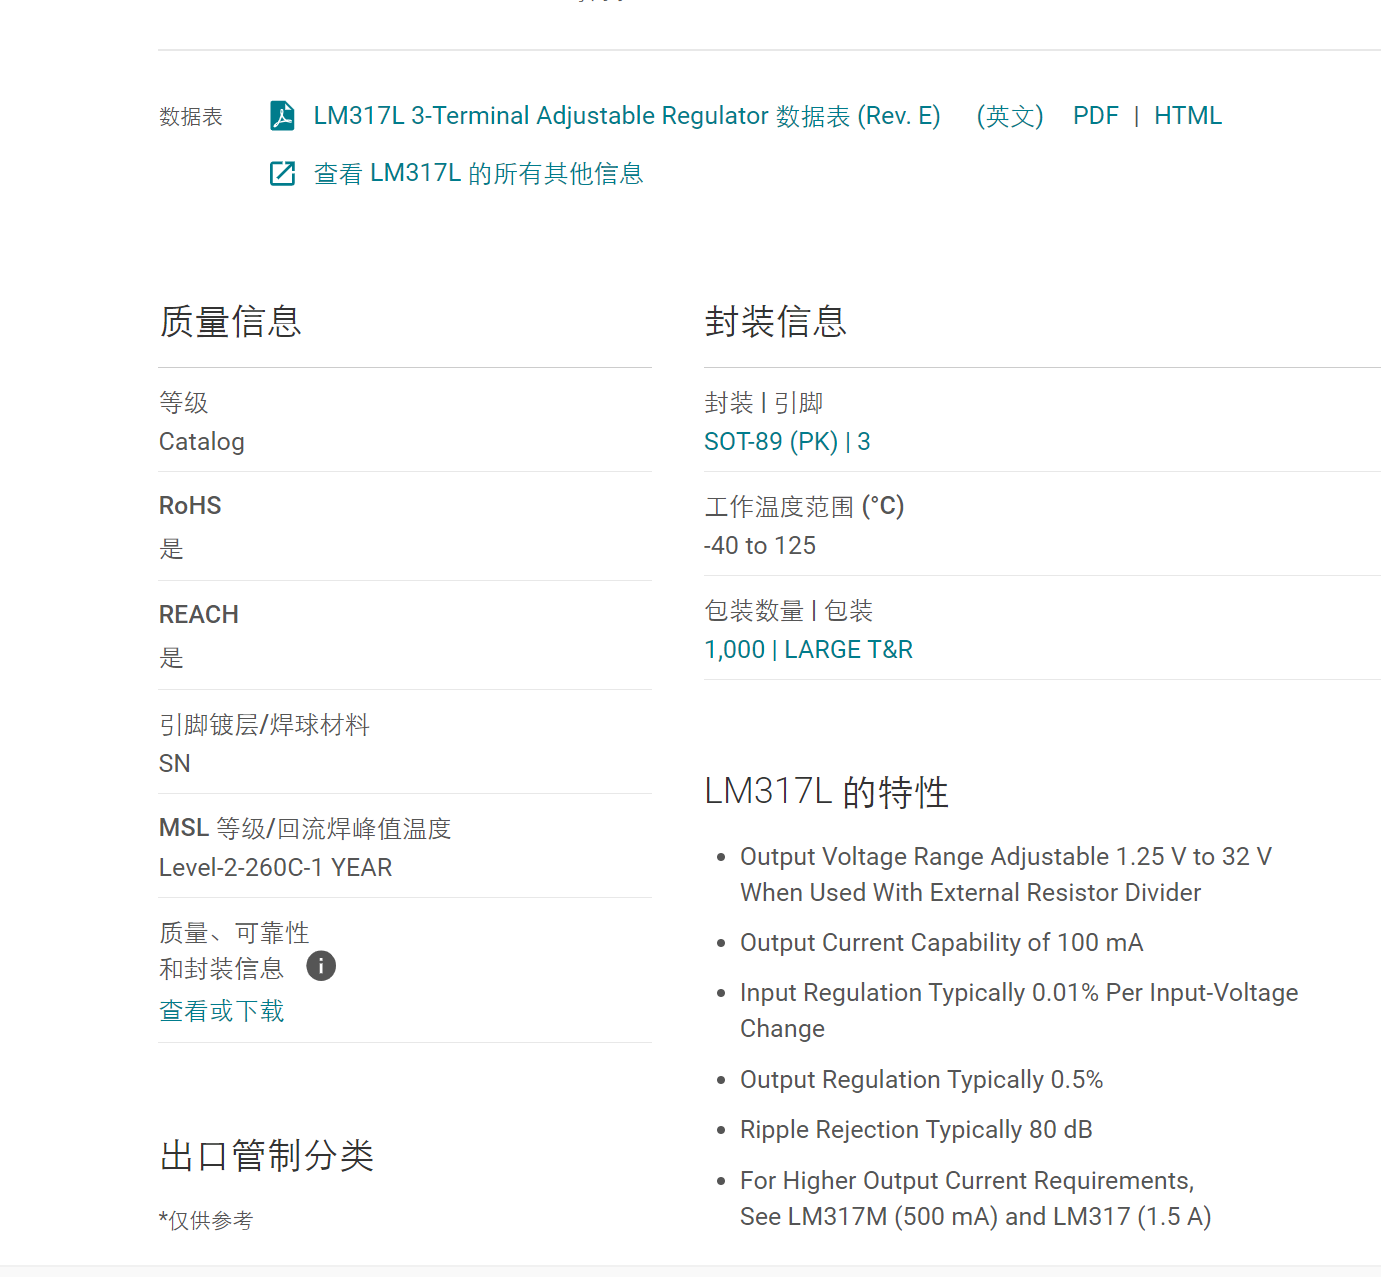
Task: Select the See LM317M (500 mA) line
Action: [x=976, y=1217]
